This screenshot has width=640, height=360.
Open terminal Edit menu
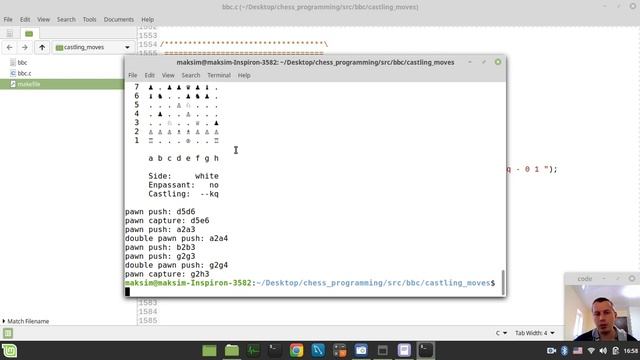click(x=149, y=76)
